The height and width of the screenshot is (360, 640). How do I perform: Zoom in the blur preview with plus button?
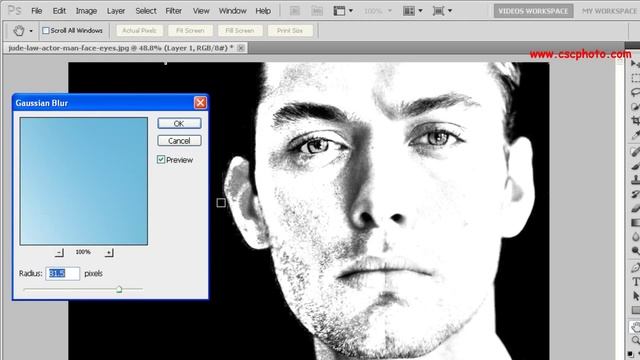pyautogui.click(x=109, y=253)
